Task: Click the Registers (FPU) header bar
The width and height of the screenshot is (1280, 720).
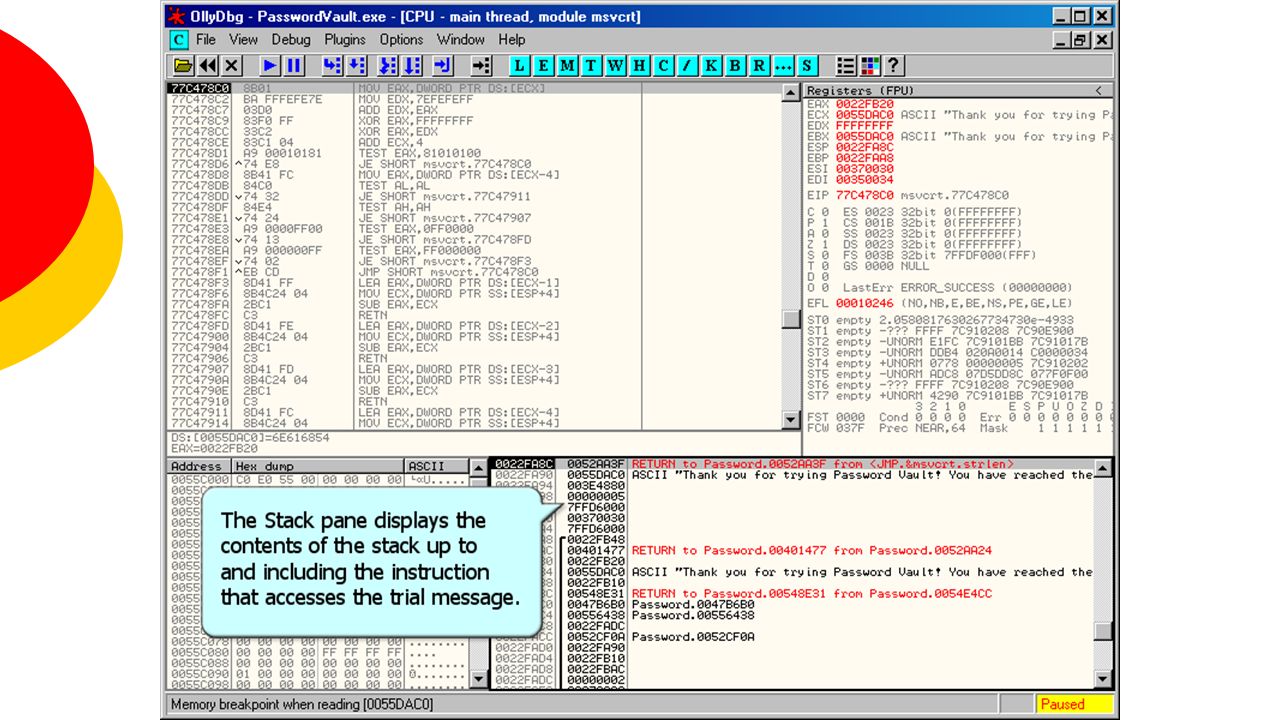Action: pos(958,91)
